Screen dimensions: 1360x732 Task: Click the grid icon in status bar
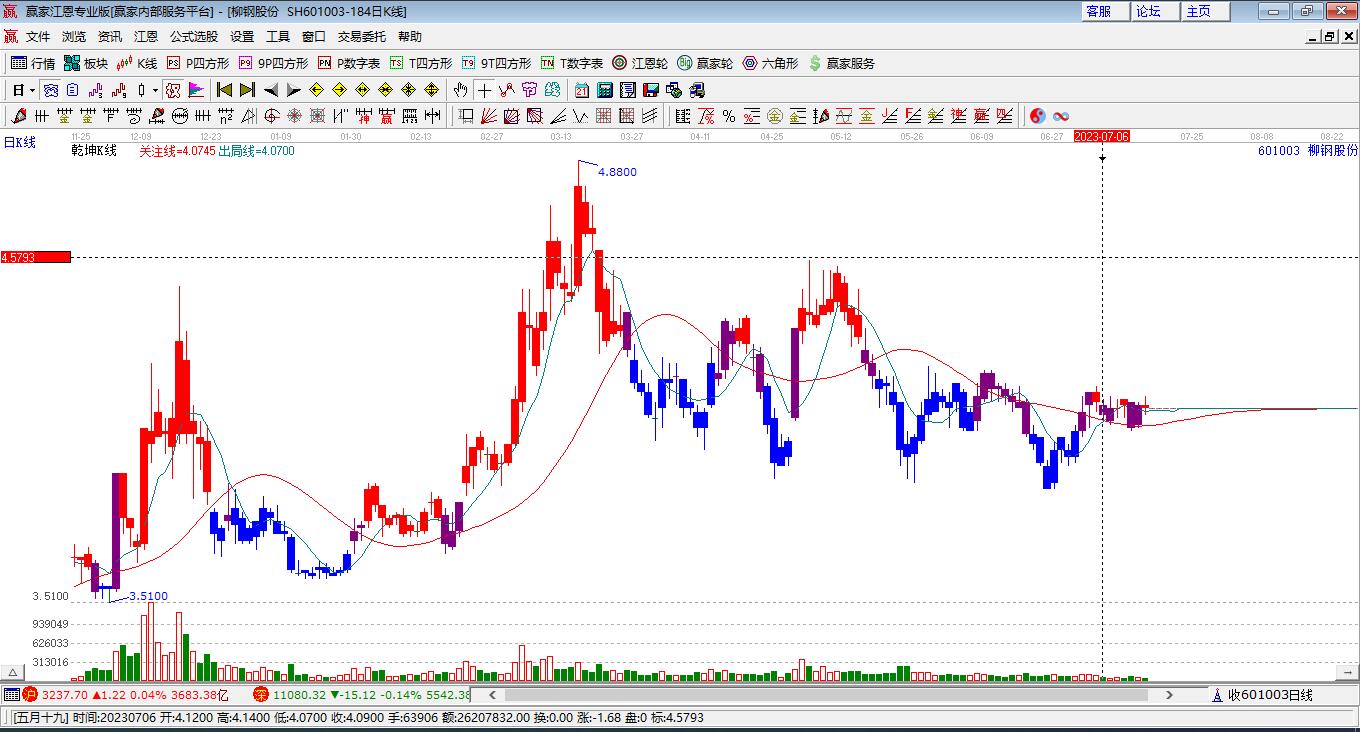pos(11,695)
